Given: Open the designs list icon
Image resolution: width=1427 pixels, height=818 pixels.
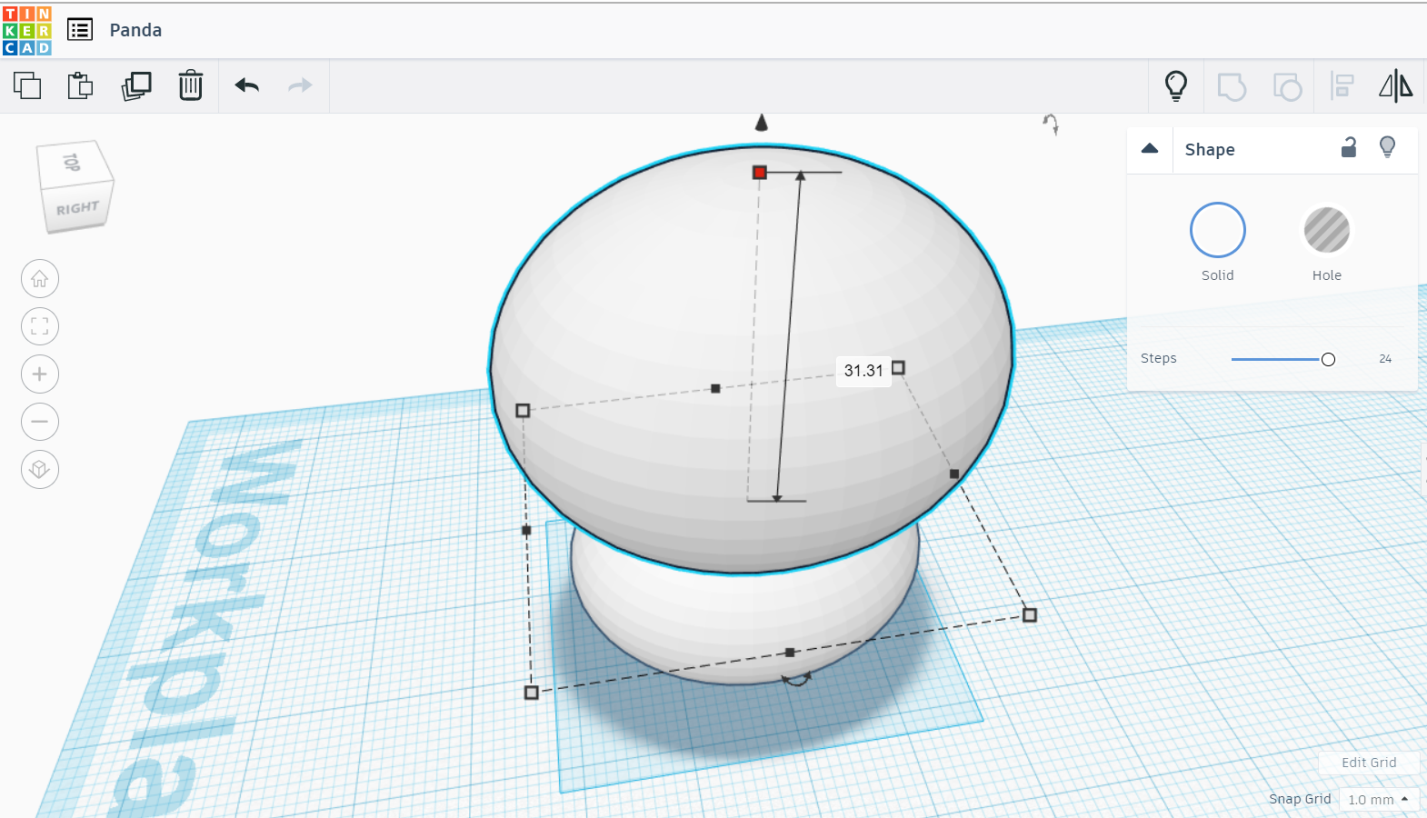Looking at the screenshot, I should coord(80,30).
